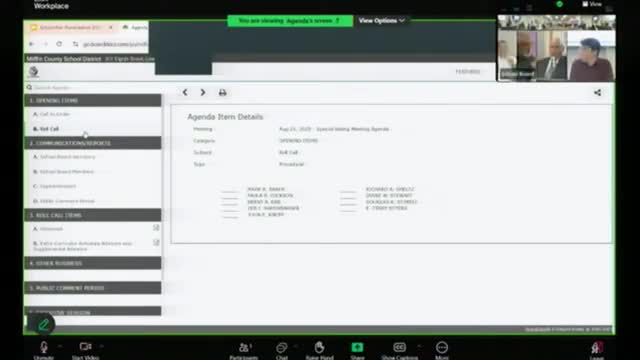
Task: Click the annotation pencil icon
Action: [43, 325]
